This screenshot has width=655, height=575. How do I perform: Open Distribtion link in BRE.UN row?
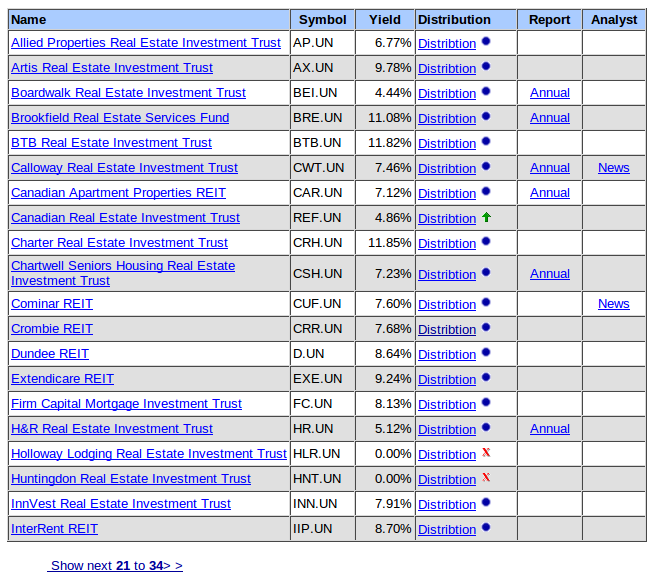[447, 119]
